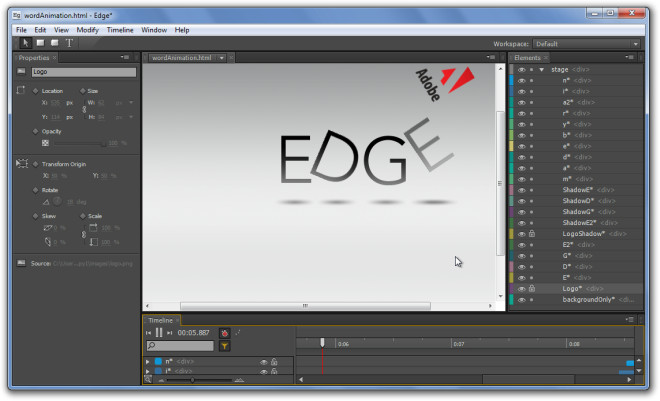Jump playhead to timeline end

click(170, 333)
